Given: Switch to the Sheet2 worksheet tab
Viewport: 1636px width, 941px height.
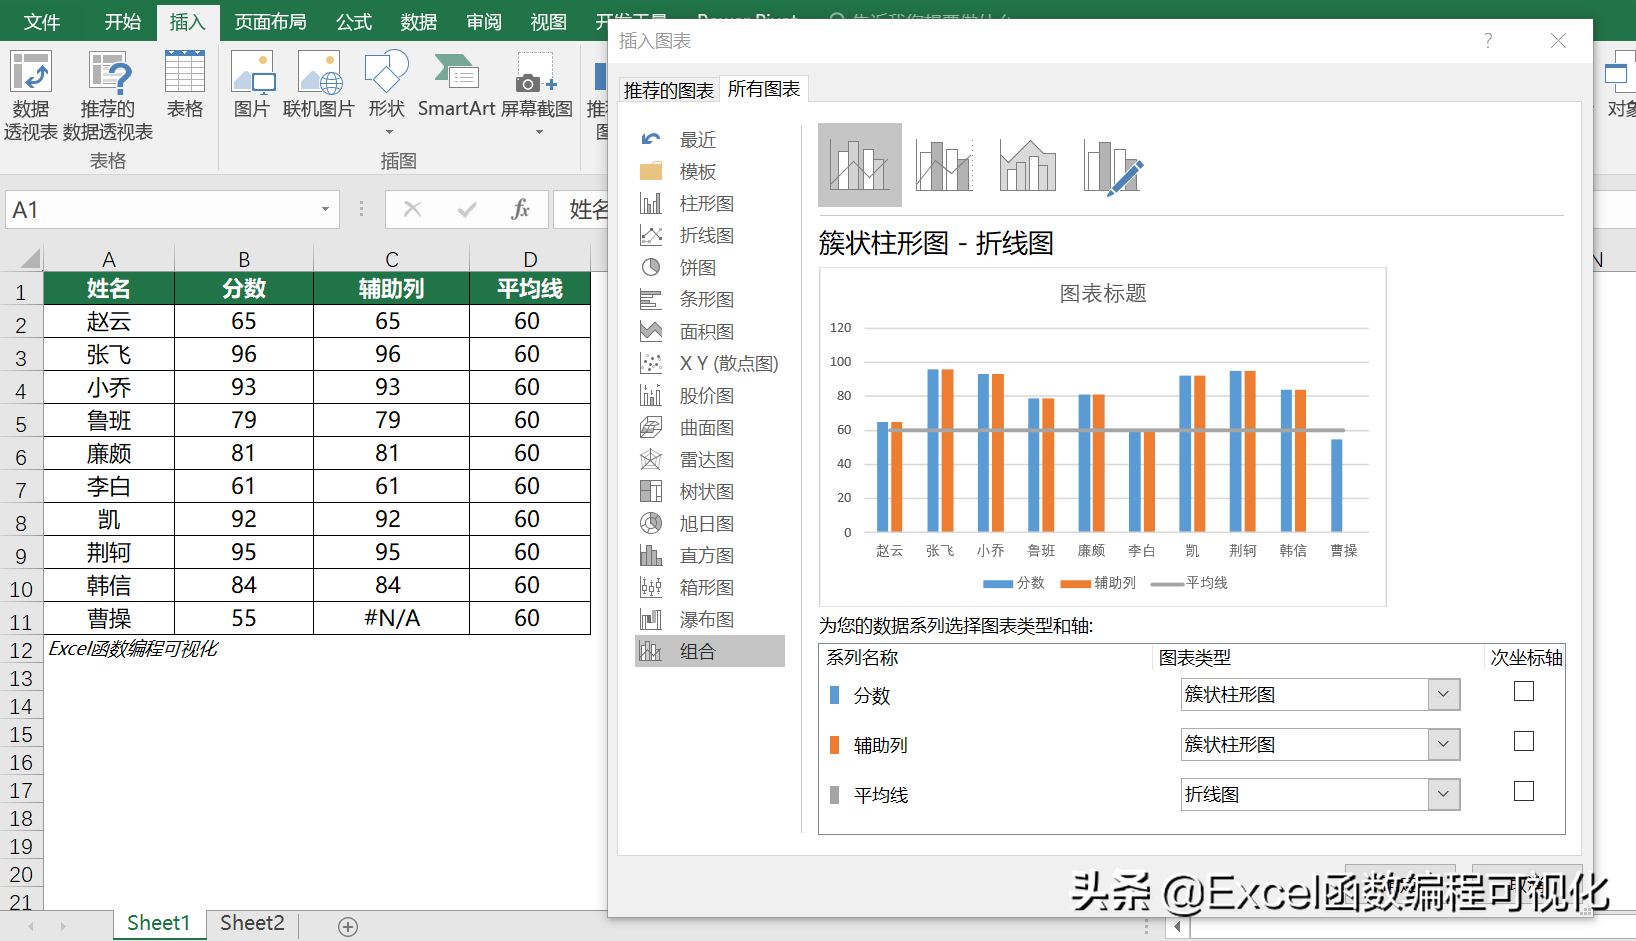Looking at the screenshot, I should (x=252, y=923).
